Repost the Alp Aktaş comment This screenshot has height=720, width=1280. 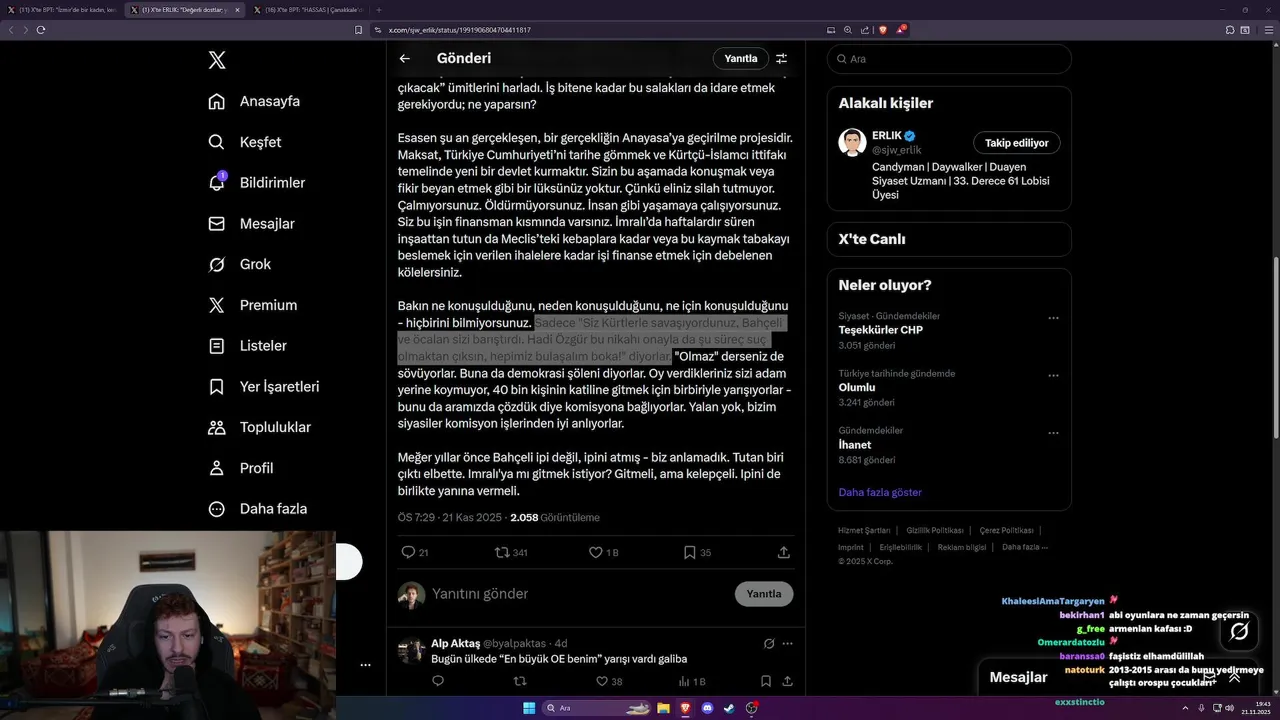(x=519, y=681)
